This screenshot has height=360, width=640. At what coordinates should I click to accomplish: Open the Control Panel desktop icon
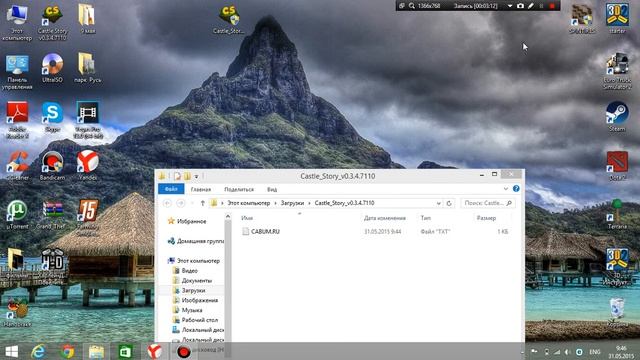(x=17, y=71)
